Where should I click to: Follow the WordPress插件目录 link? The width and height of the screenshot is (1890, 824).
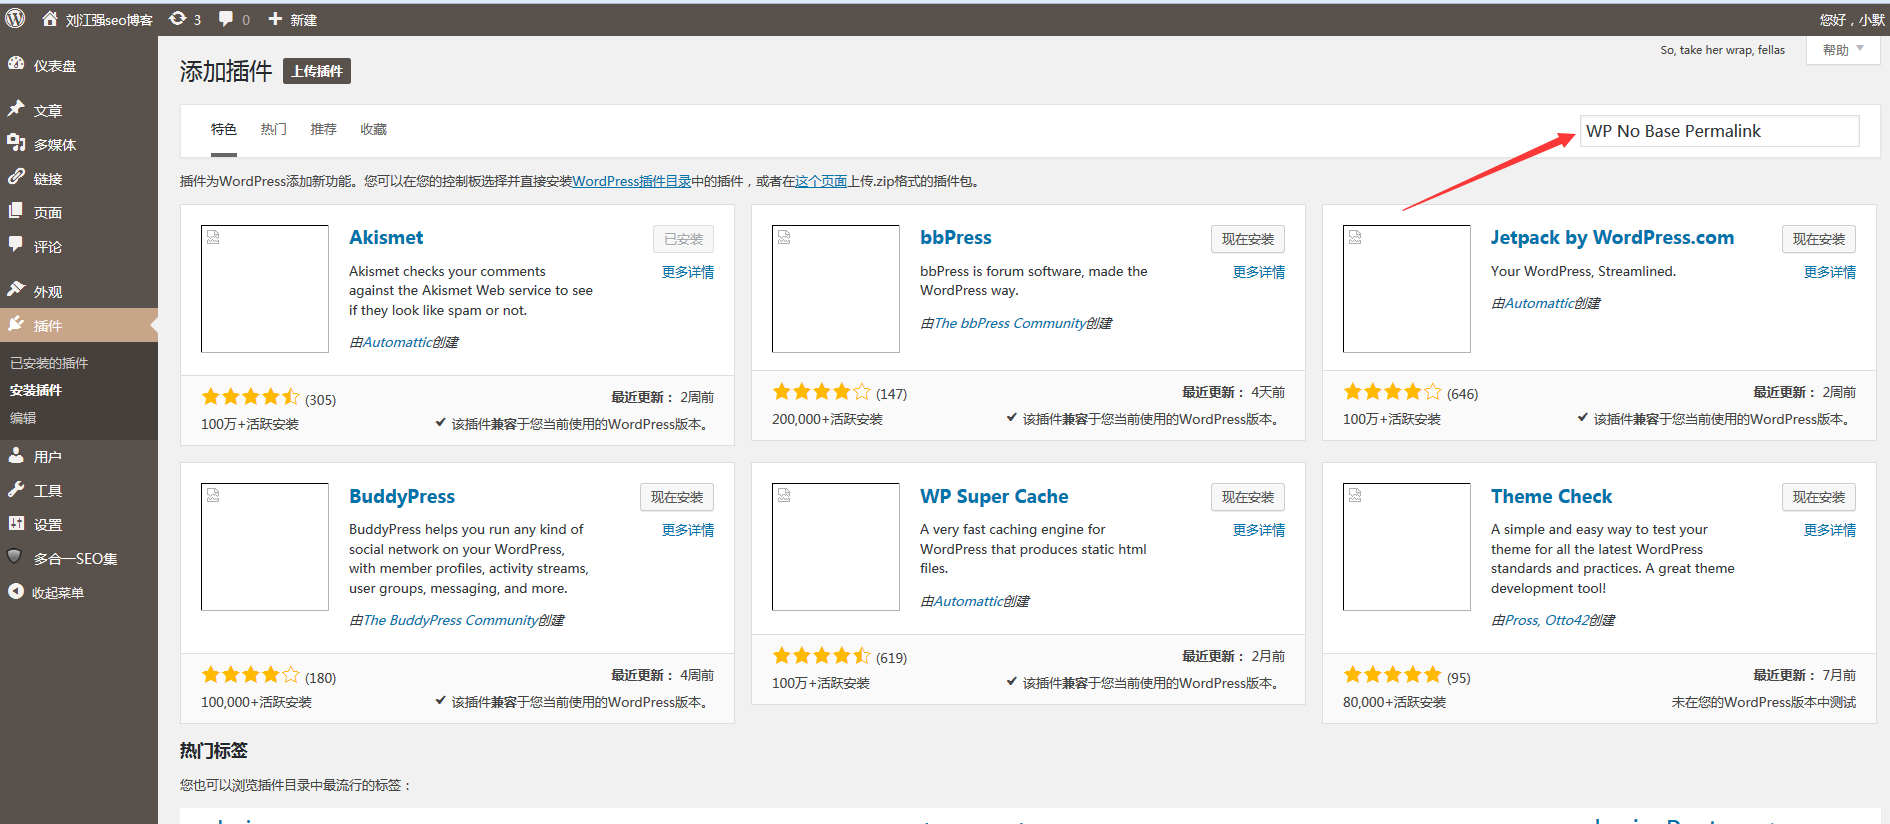coord(632,181)
